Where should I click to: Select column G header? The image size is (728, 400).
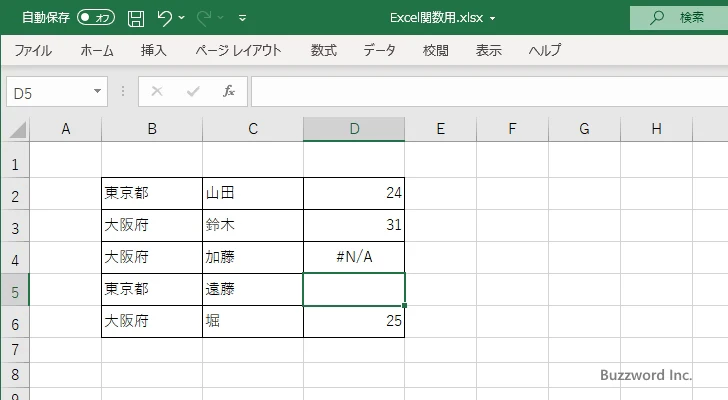point(584,129)
